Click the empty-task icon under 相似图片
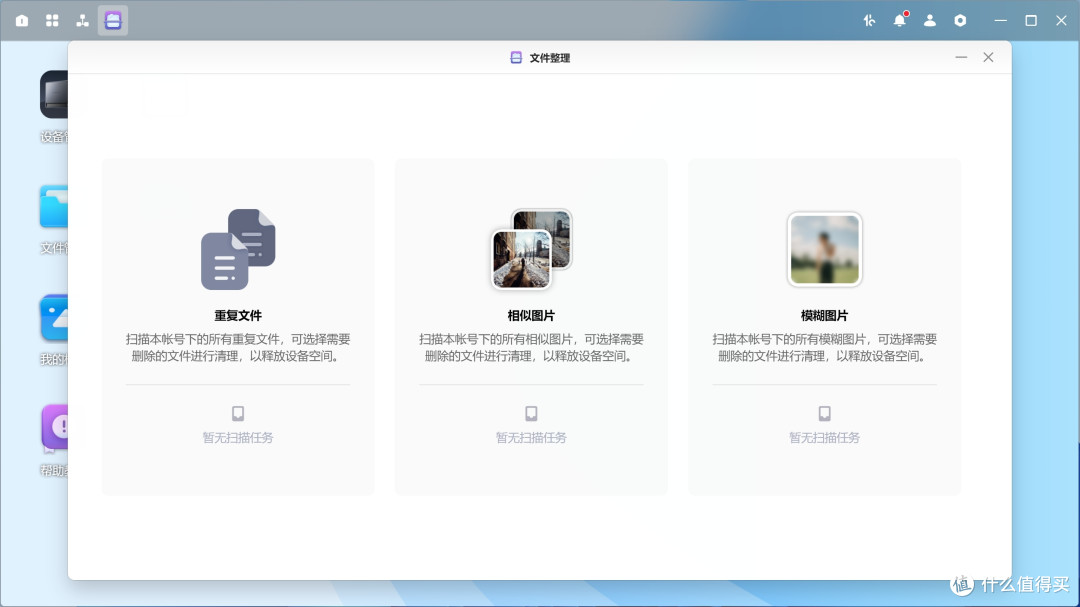The image size is (1080, 607). click(531, 413)
